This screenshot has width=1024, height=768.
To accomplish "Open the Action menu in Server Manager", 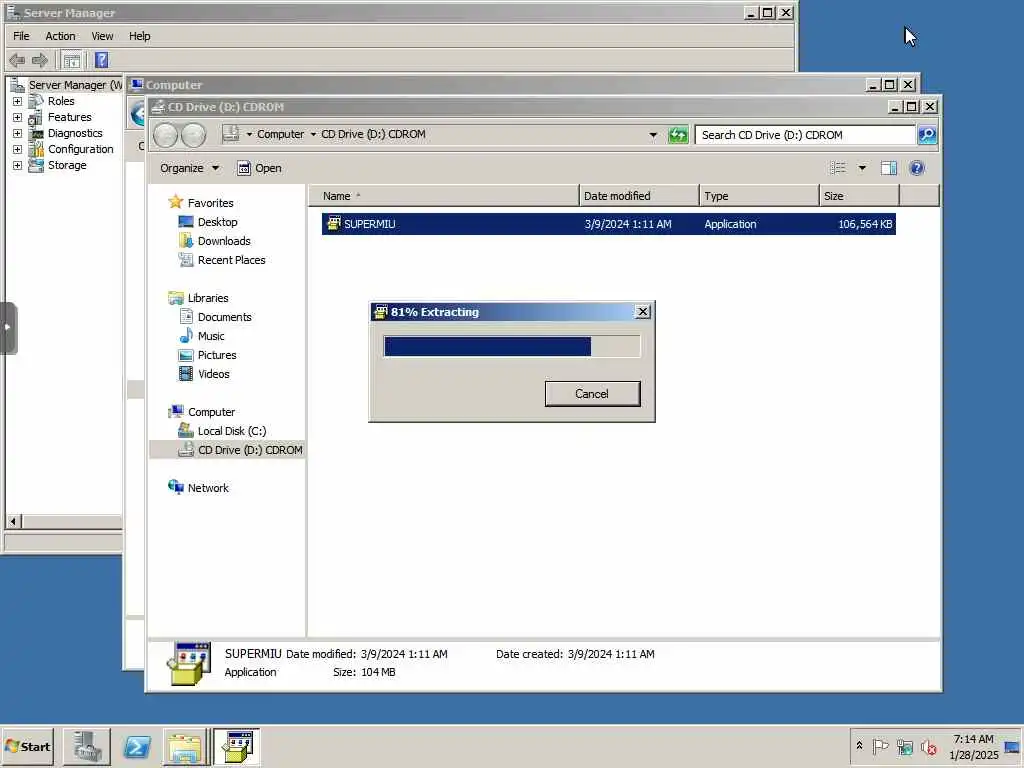I will pyautogui.click(x=60, y=36).
